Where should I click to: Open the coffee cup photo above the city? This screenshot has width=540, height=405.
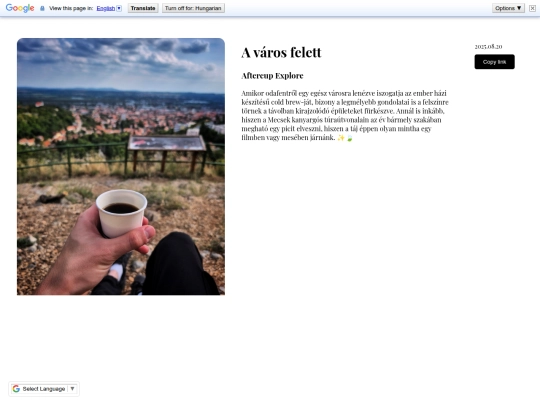point(121,166)
